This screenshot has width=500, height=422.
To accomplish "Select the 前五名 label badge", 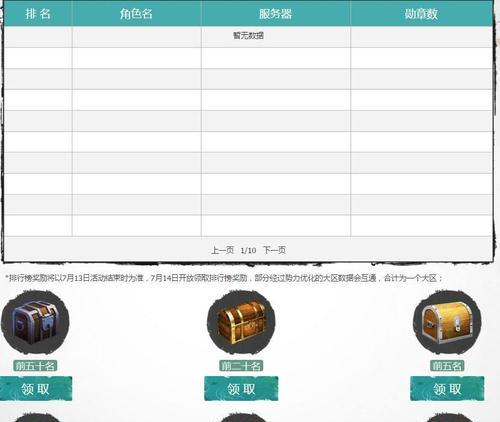I will tap(447, 366).
